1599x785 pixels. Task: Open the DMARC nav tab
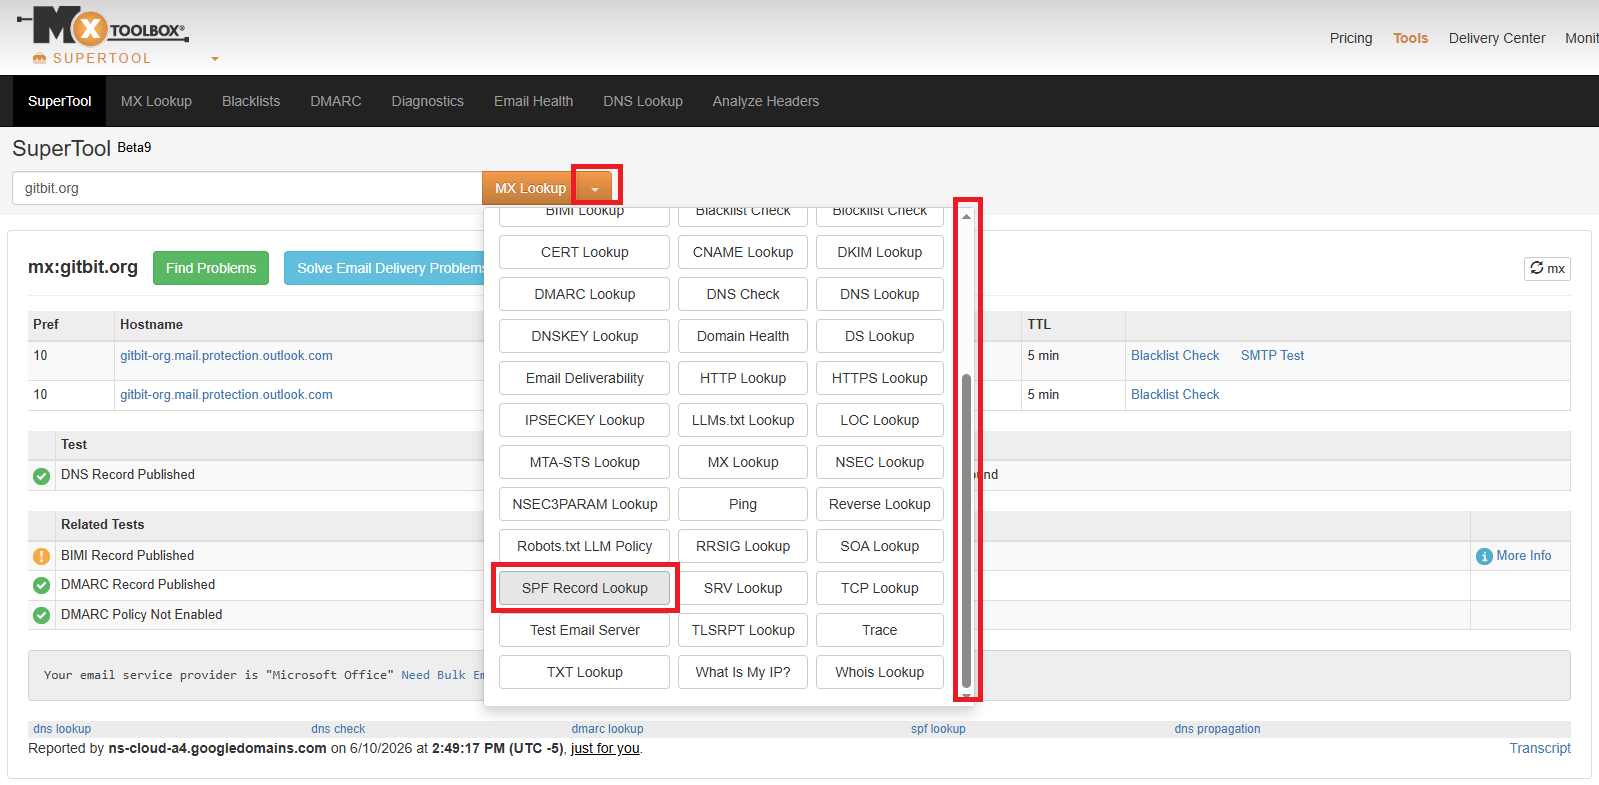click(x=336, y=101)
